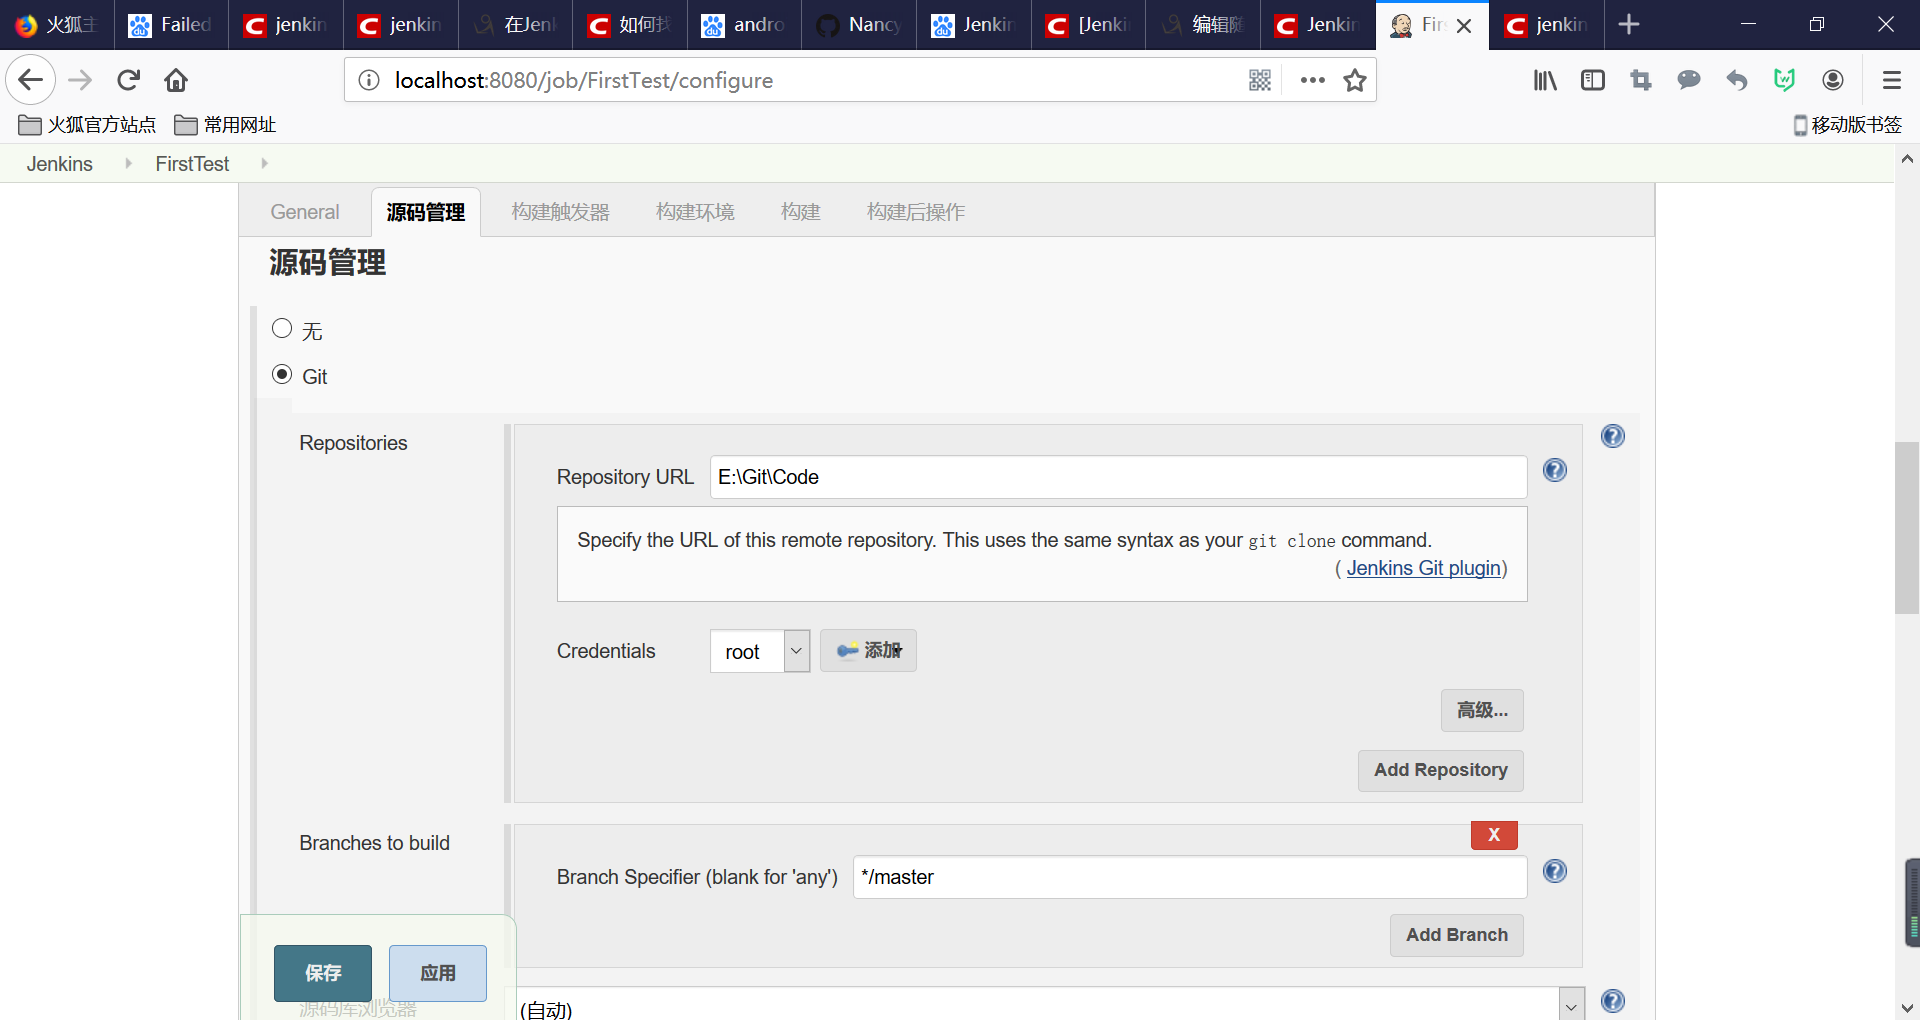Open the QR code icon in address bar
The width and height of the screenshot is (1920, 1020).
[1260, 80]
